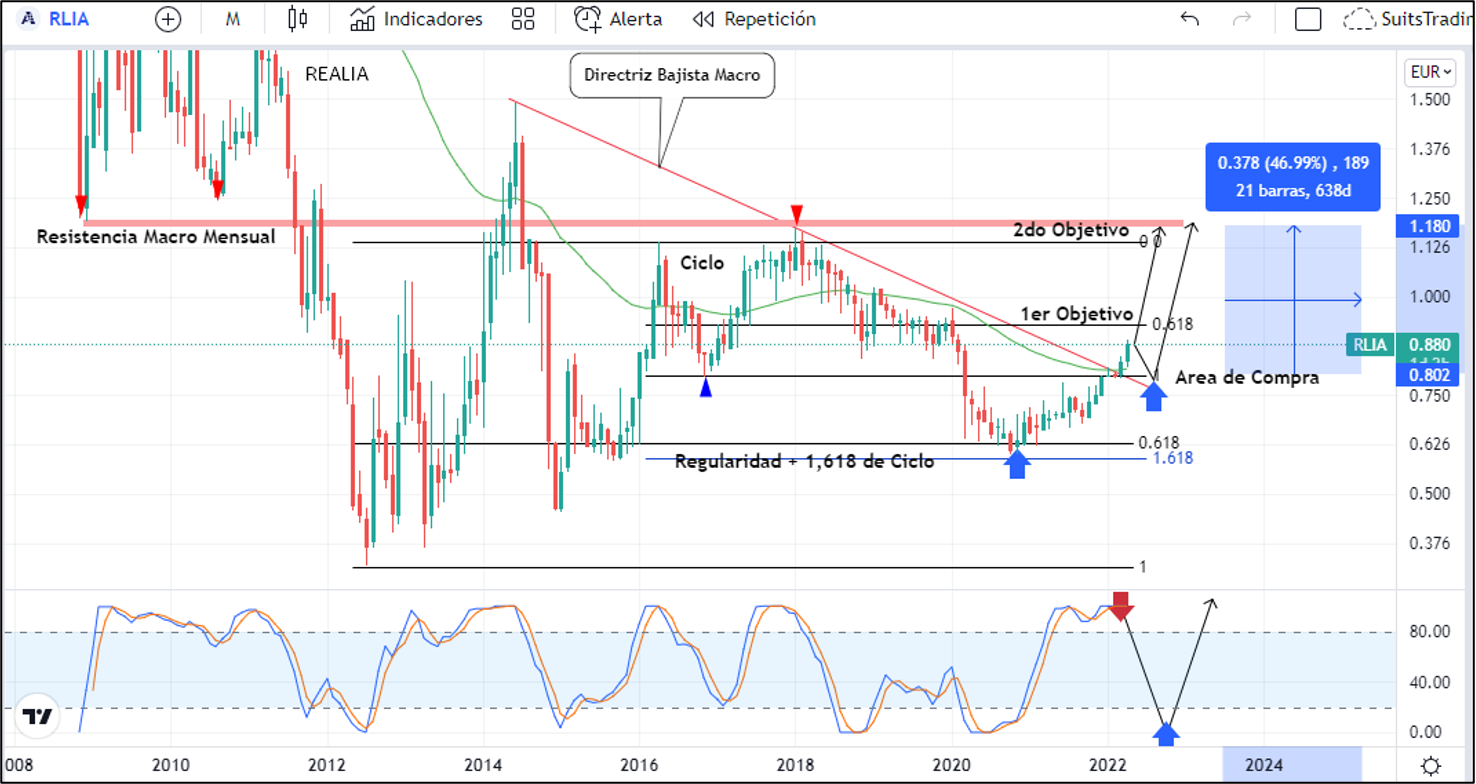This screenshot has width=1476, height=784.
Task: Start bar replay with Repetición
Action: pos(754,19)
